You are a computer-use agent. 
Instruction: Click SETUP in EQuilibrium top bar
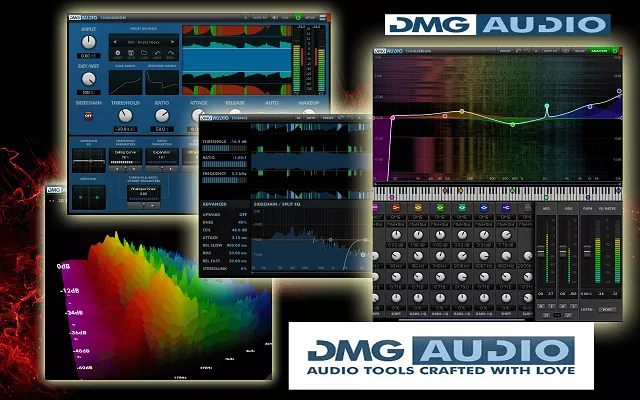[x=579, y=51]
